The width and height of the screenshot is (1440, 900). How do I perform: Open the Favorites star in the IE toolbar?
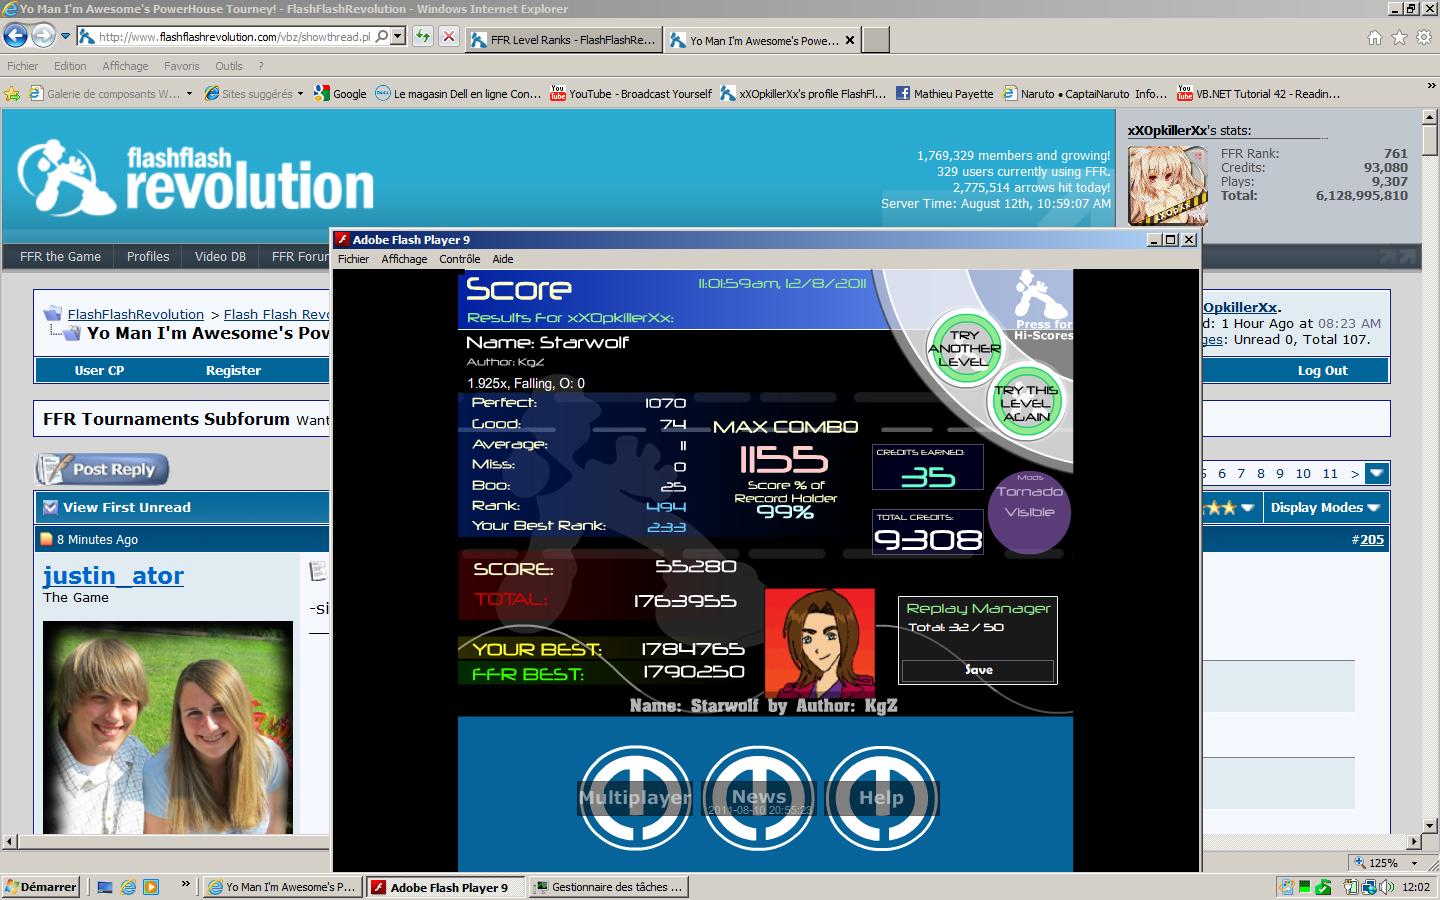(x=1399, y=38)
